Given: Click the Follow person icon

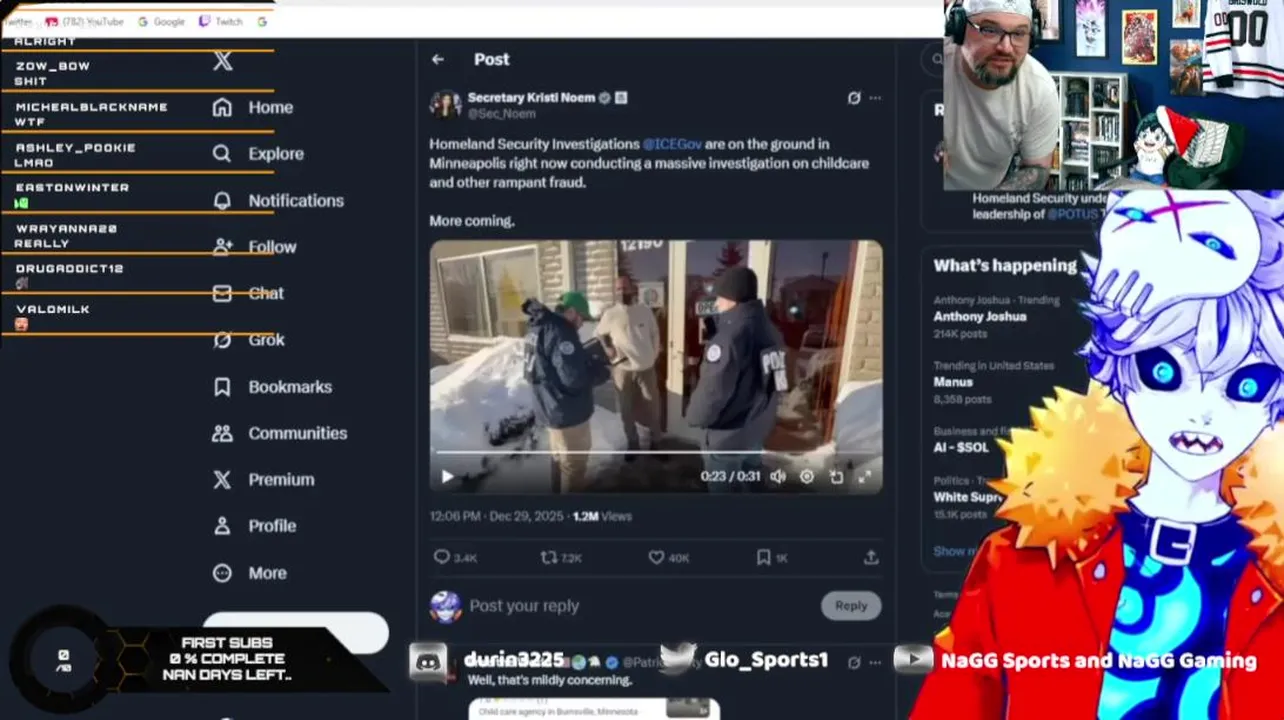Looking at the screenshot, I should pos(222,247).
